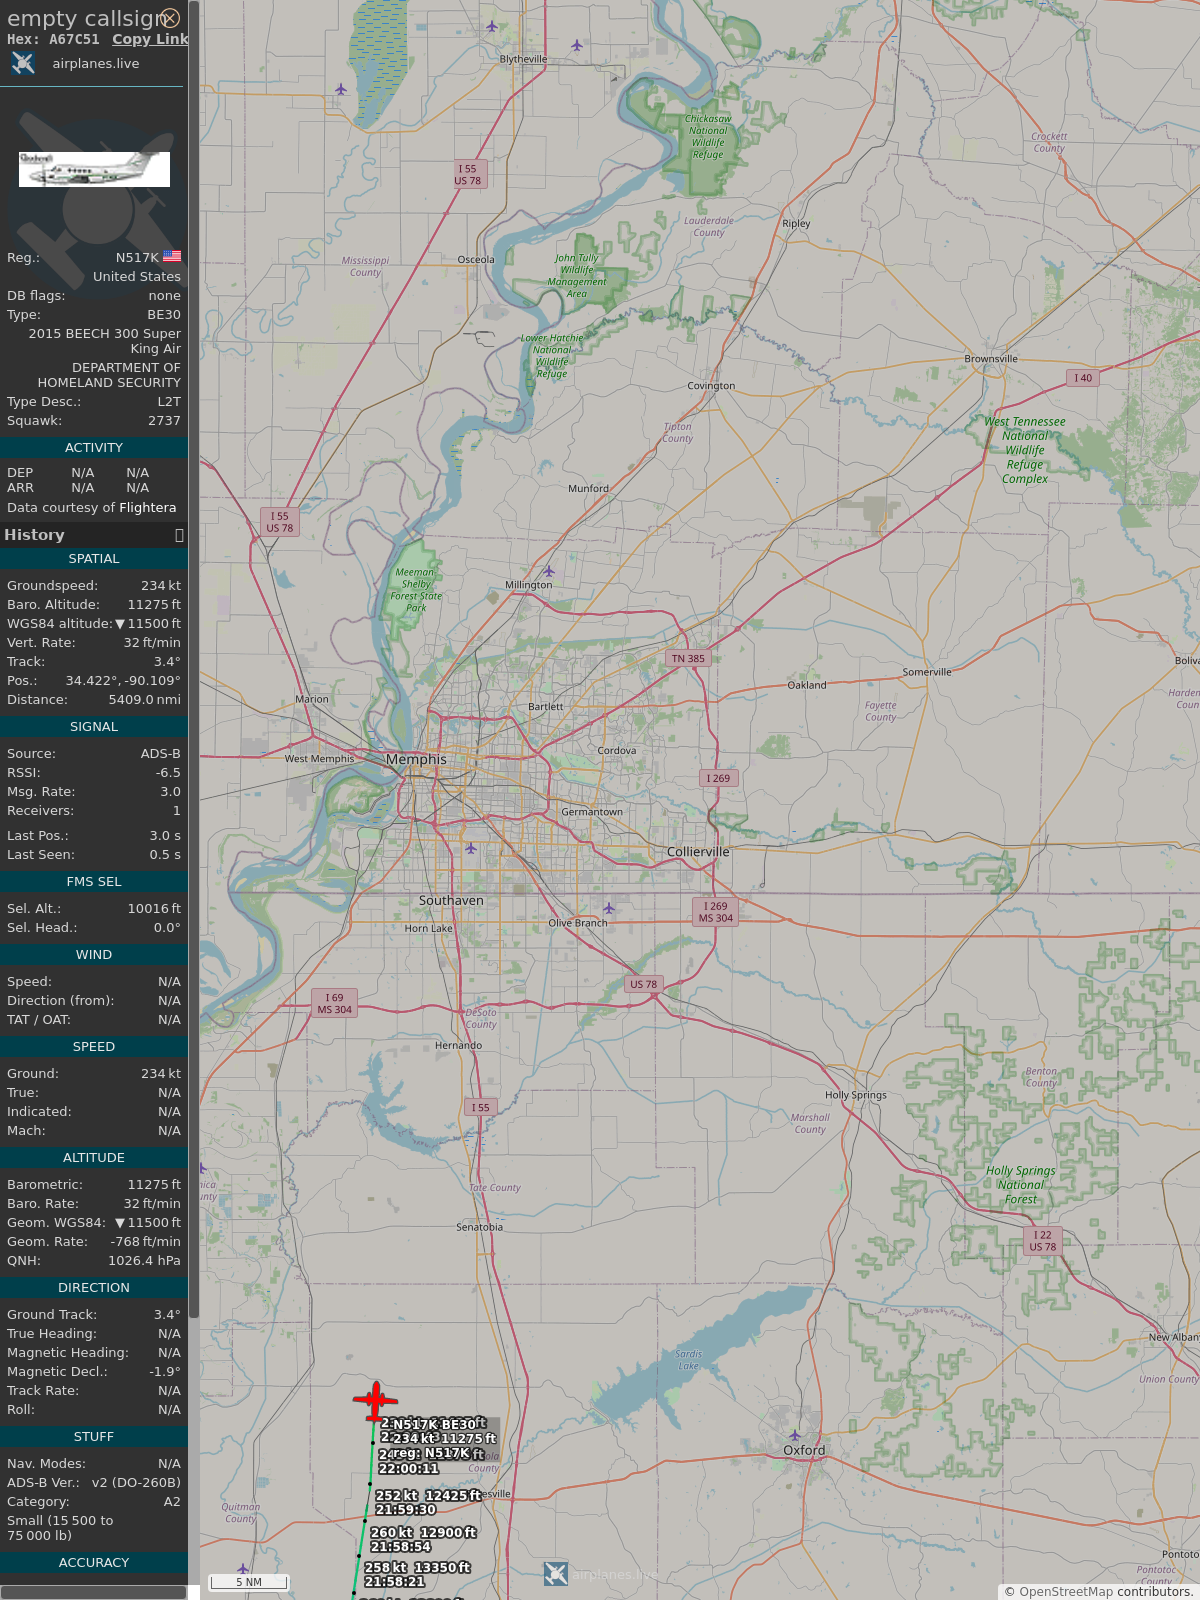The height and width of the screenshot is (1600, 1200).
Task: Click the I 69 MS 304 highway shield
Action: 335,1004
